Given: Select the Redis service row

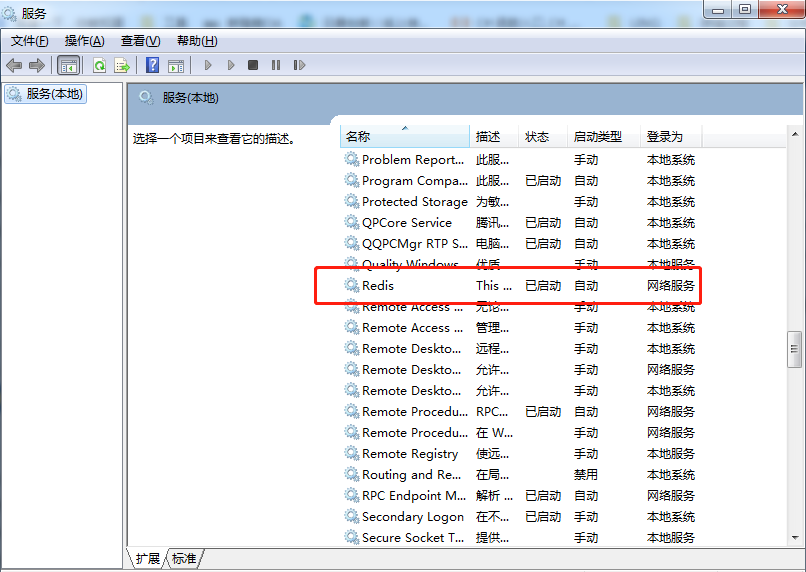Looking at the screenshot, I should click(x=520, y=285).
